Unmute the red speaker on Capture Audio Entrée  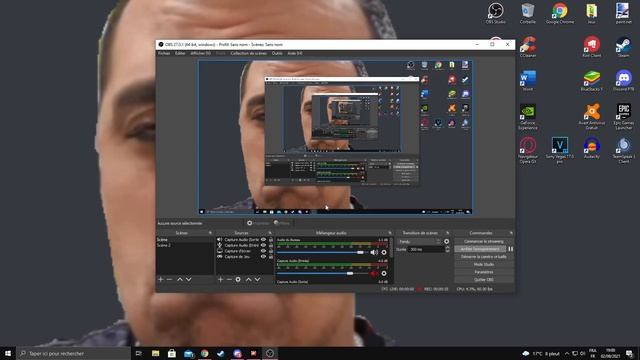(x=373, y=273)
